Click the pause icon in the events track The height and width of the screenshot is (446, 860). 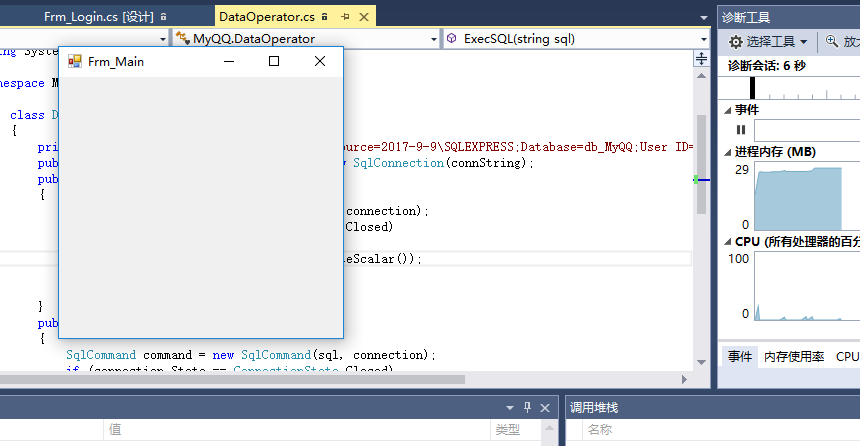coord(741,130)
